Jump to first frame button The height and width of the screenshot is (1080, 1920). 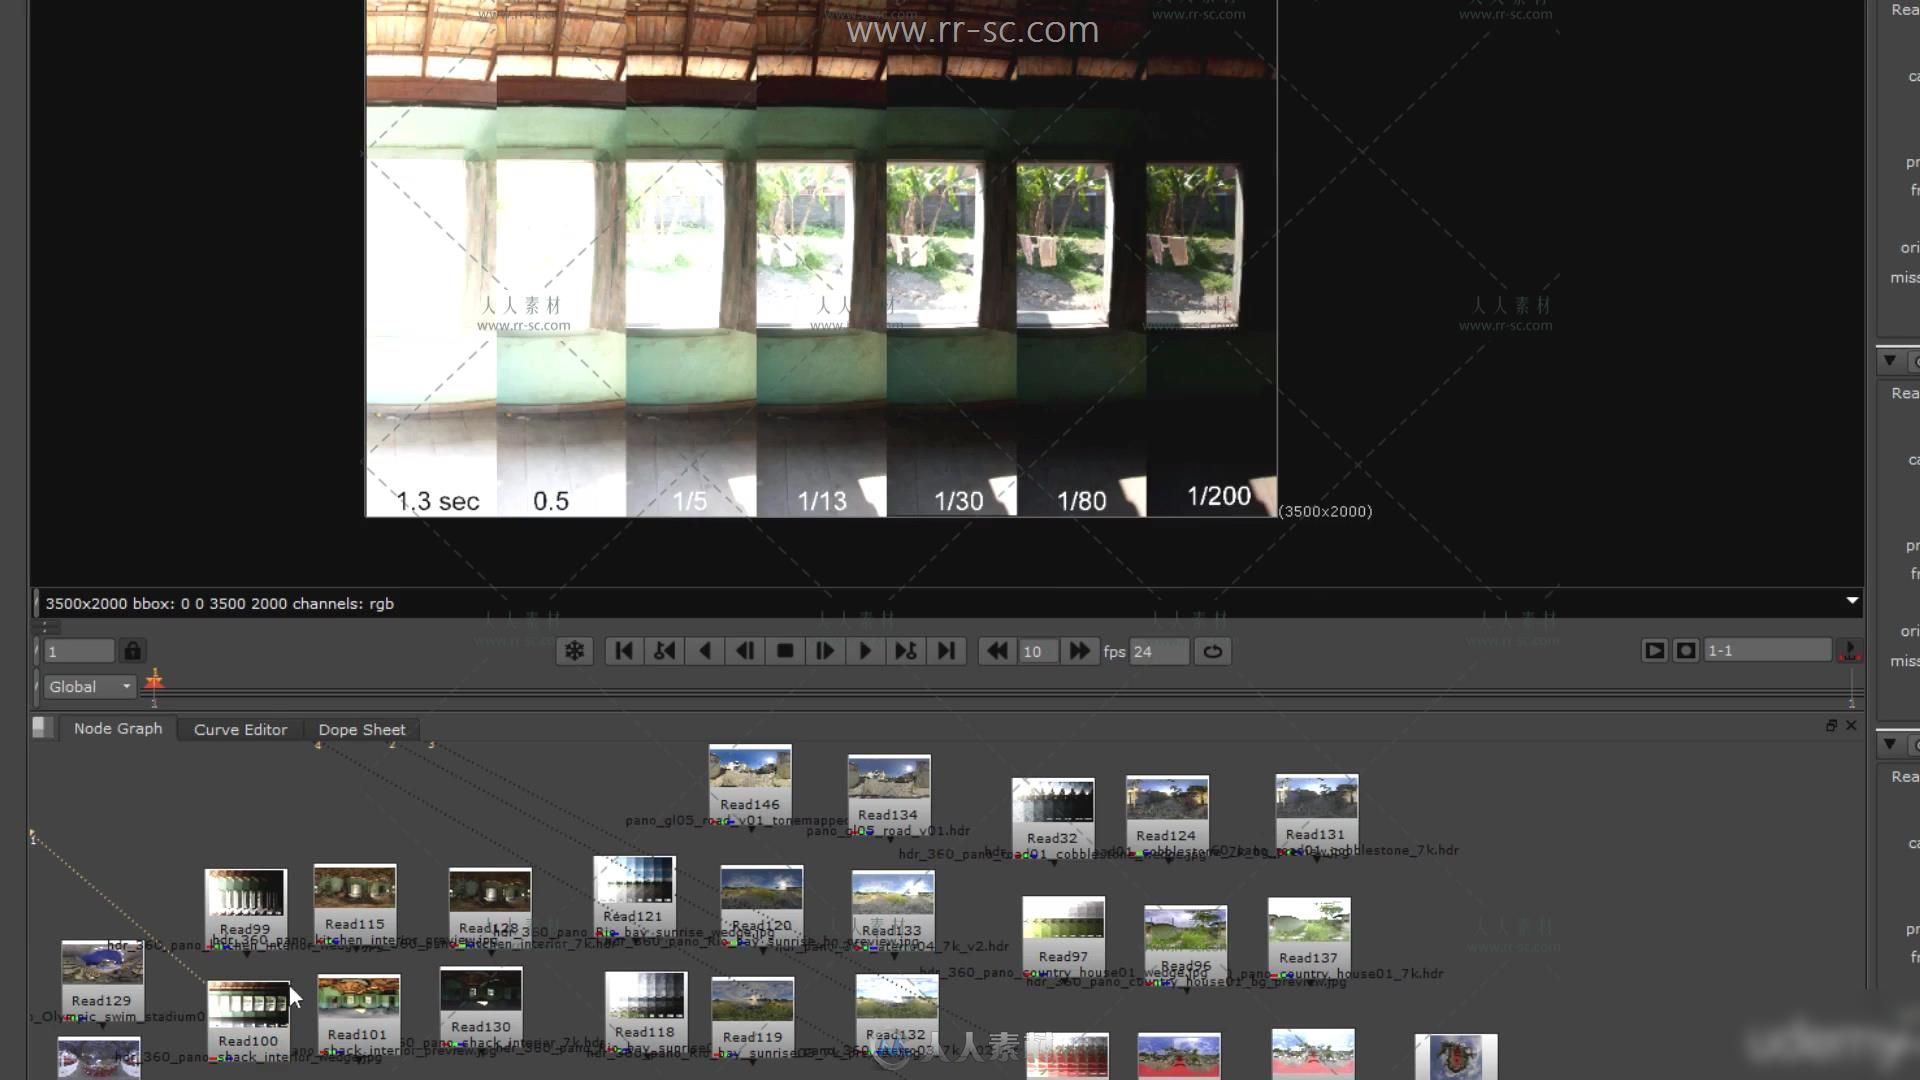tap(624, 651)
